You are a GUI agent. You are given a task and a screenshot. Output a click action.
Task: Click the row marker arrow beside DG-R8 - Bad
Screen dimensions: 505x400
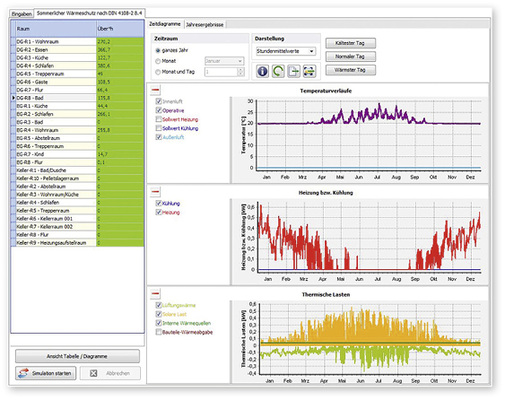coord(13,98)
